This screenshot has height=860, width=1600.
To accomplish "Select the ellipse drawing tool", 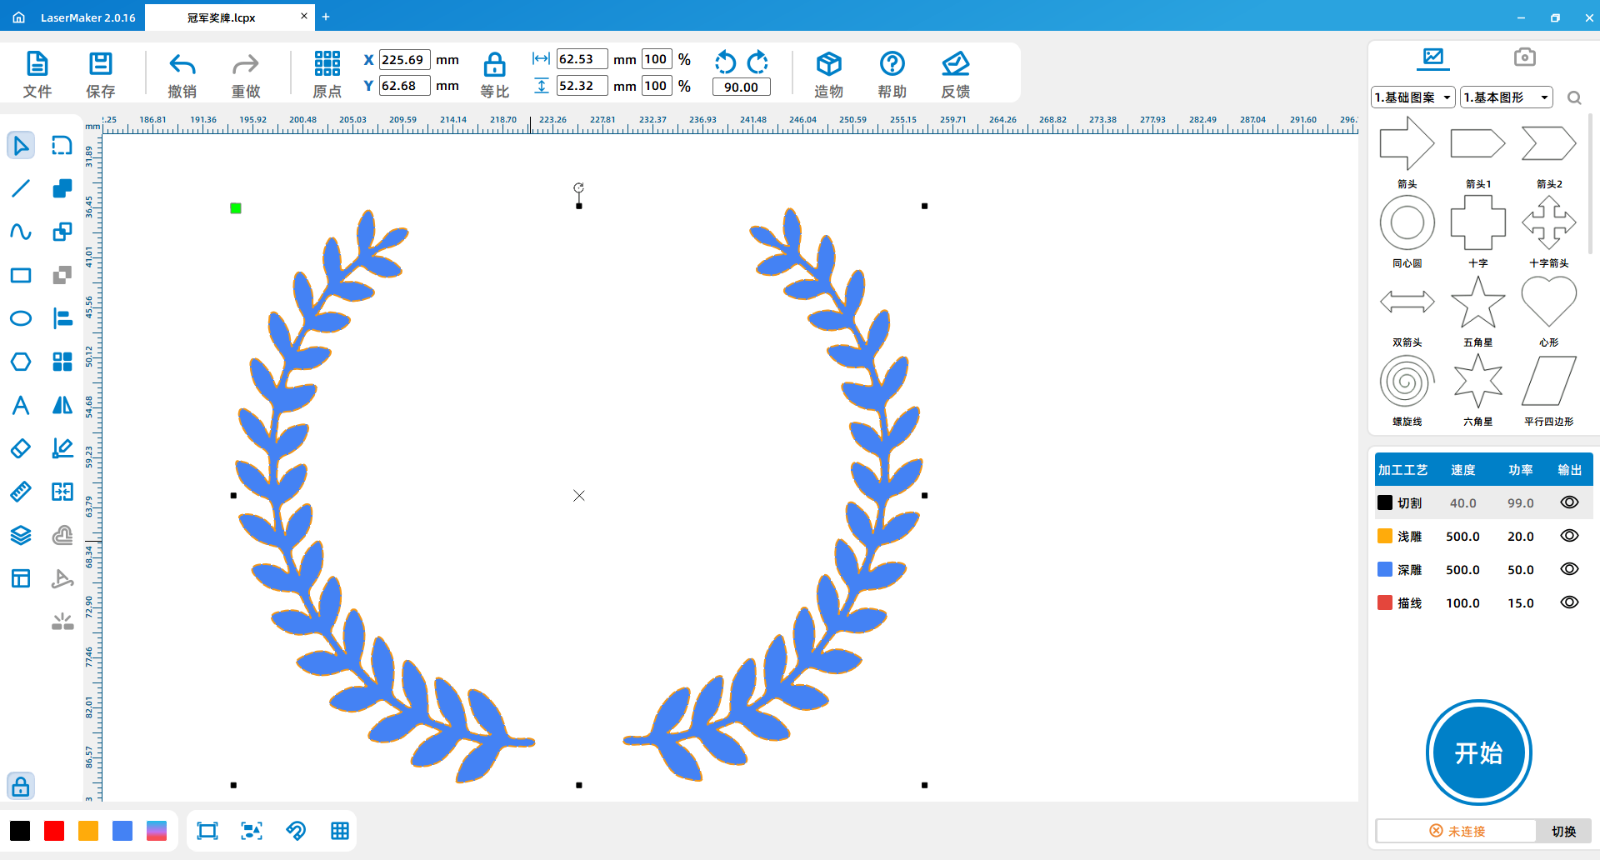I will click(x=20, y=319).
